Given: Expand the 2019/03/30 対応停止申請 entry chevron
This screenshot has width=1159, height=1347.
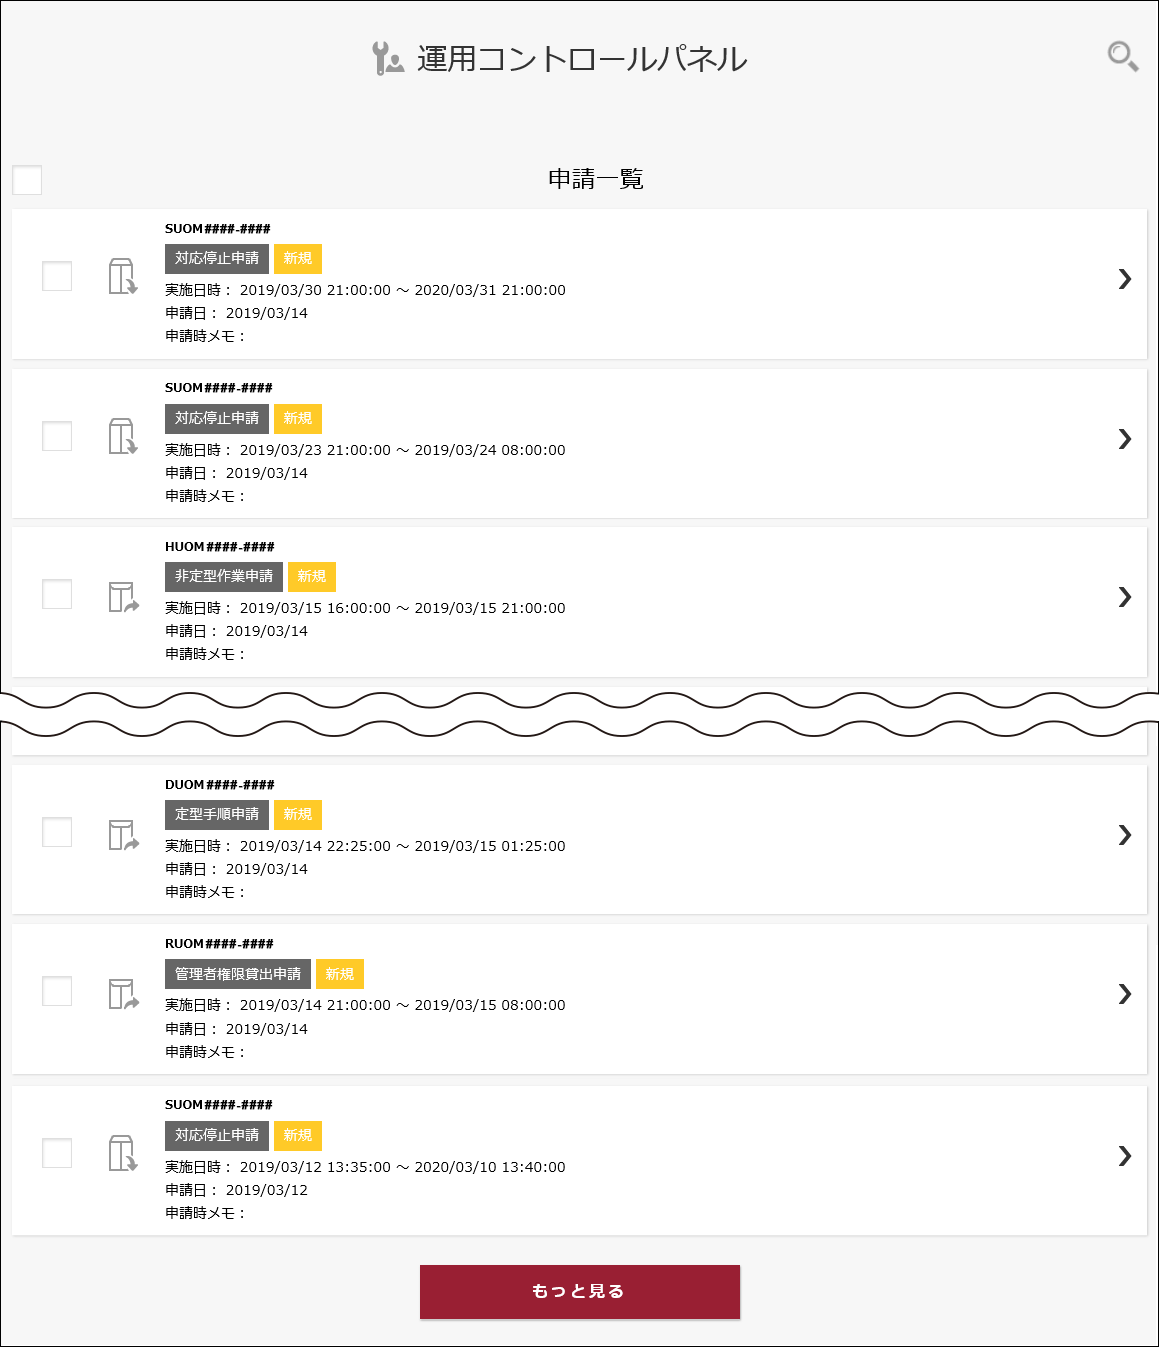Looking at the screenshot, I should 1125,279.
